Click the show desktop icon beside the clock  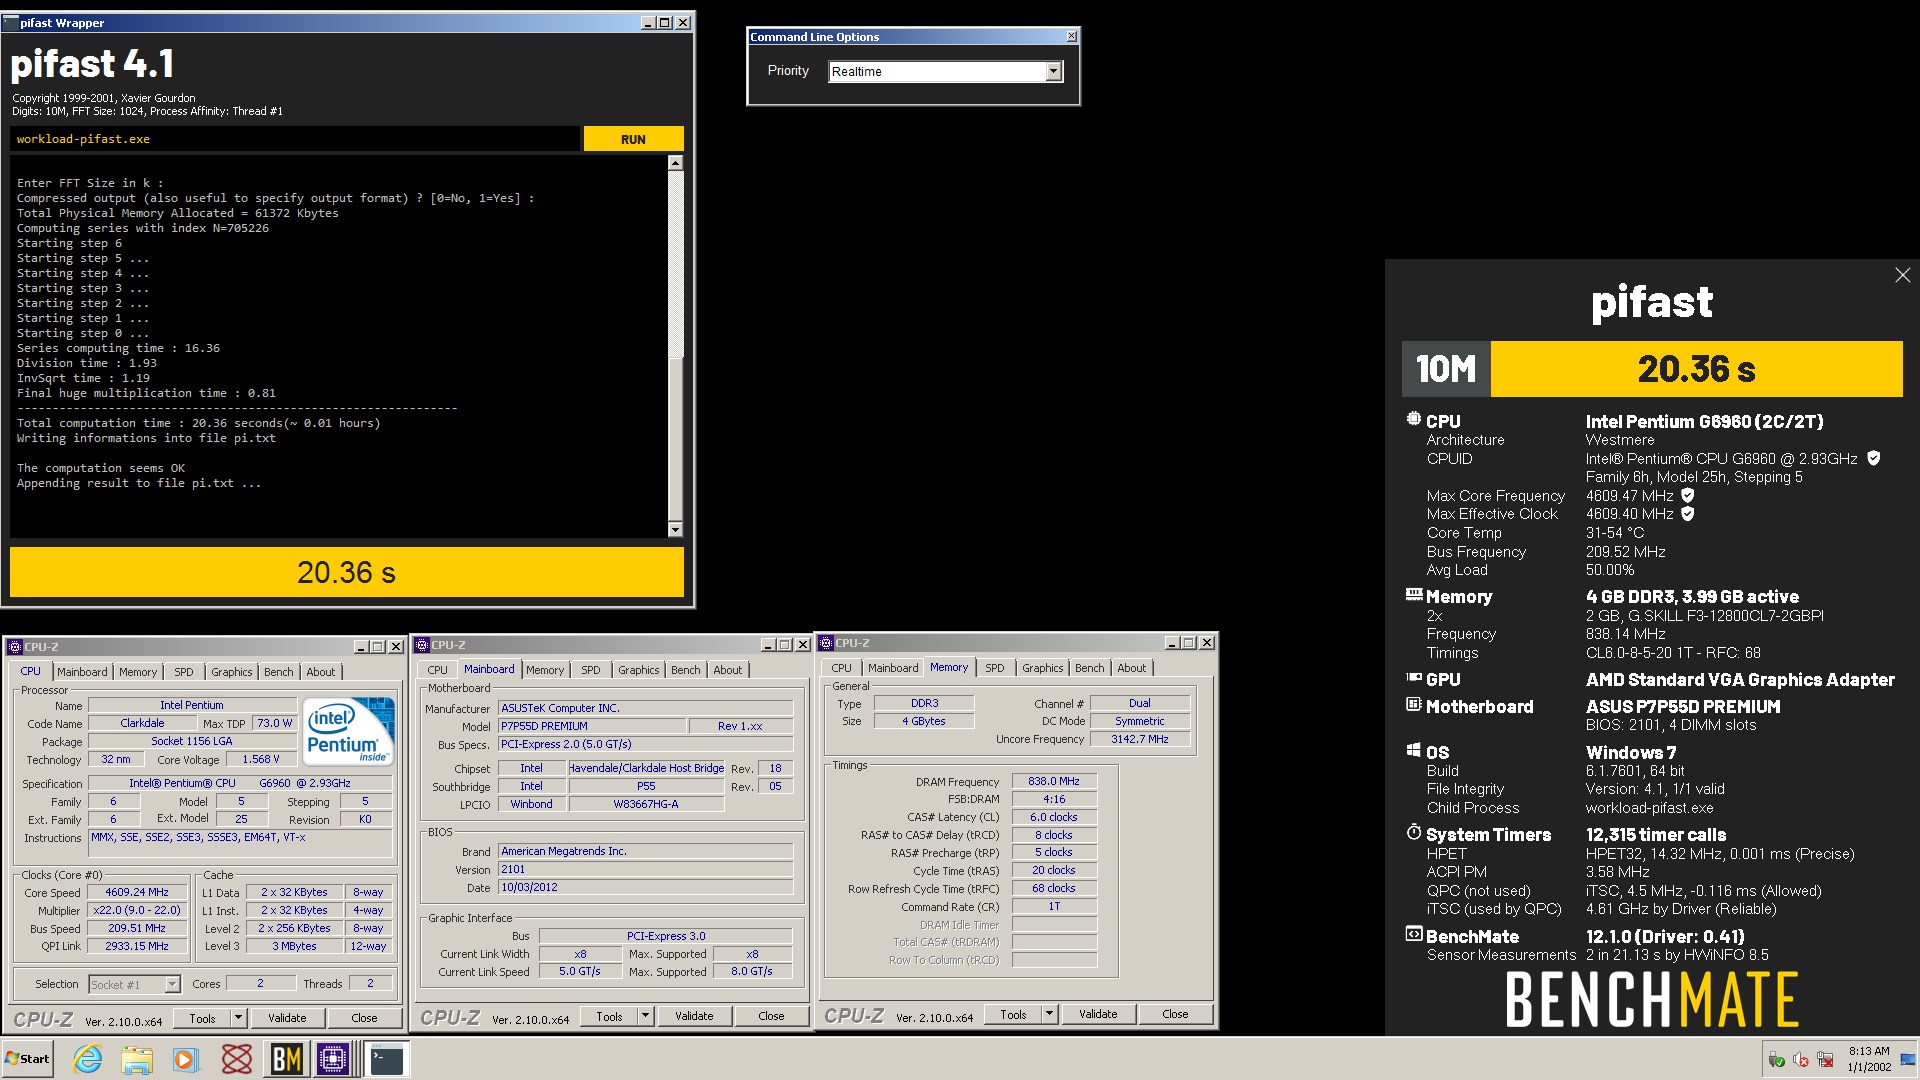[1908, 1060]
